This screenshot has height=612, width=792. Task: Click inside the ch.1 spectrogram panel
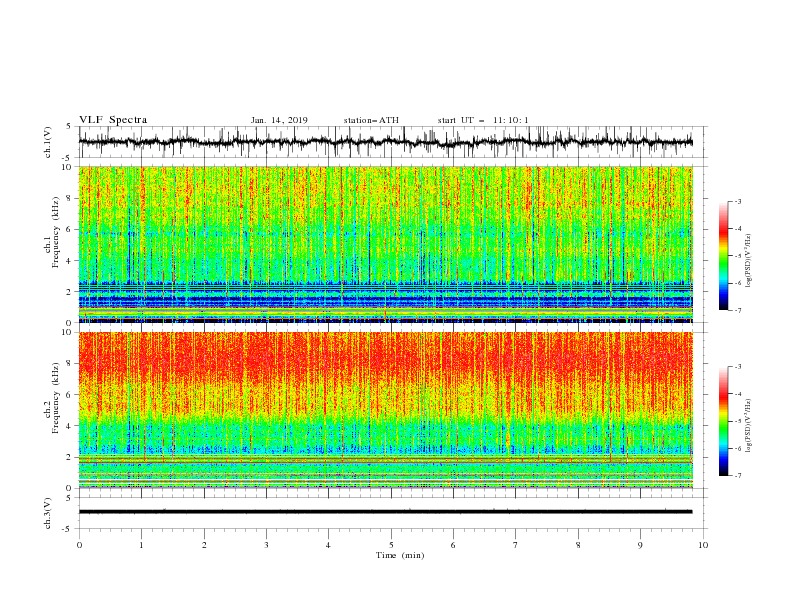(385, 244)
